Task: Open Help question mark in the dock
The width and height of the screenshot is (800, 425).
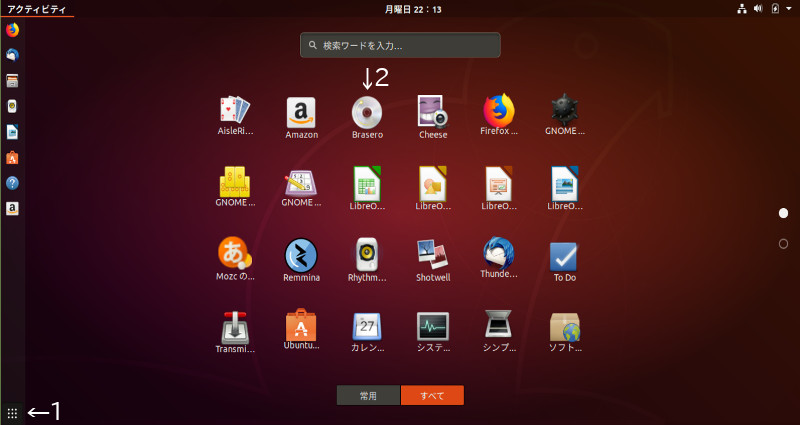Action: tap(12, 183)
